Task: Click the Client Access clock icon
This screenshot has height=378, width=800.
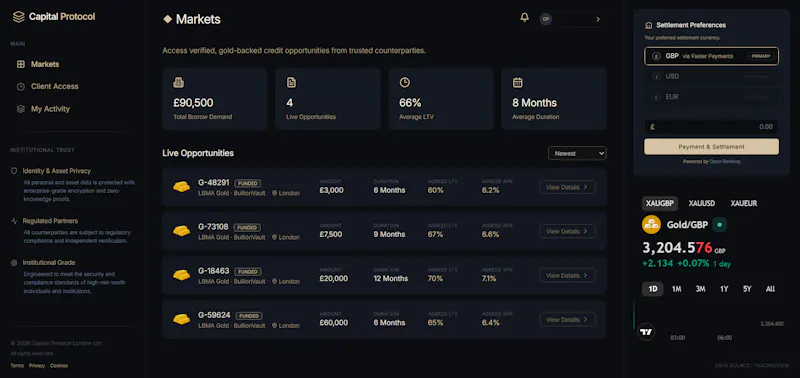Action: click(x=20, y=87)
